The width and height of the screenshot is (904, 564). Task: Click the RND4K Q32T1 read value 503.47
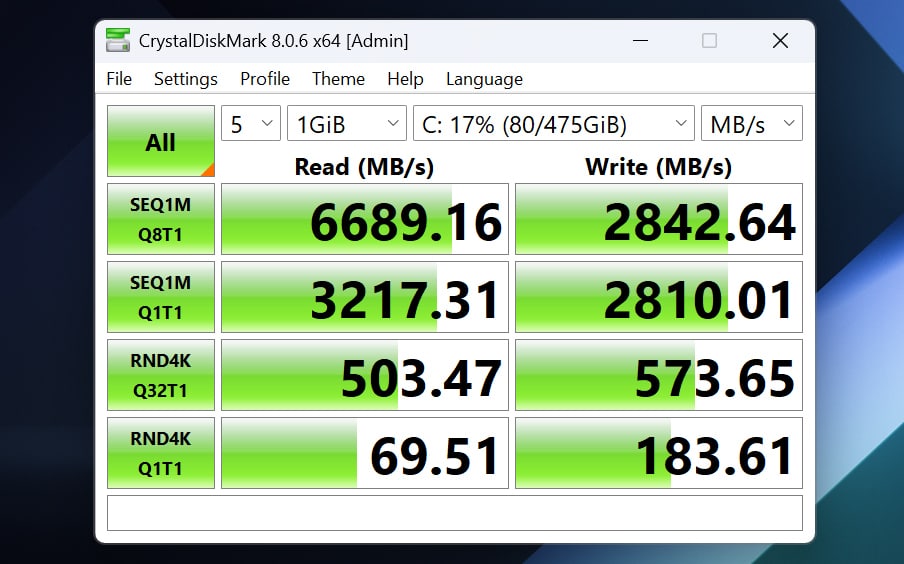pyautogui.click(x=365, y=375)
